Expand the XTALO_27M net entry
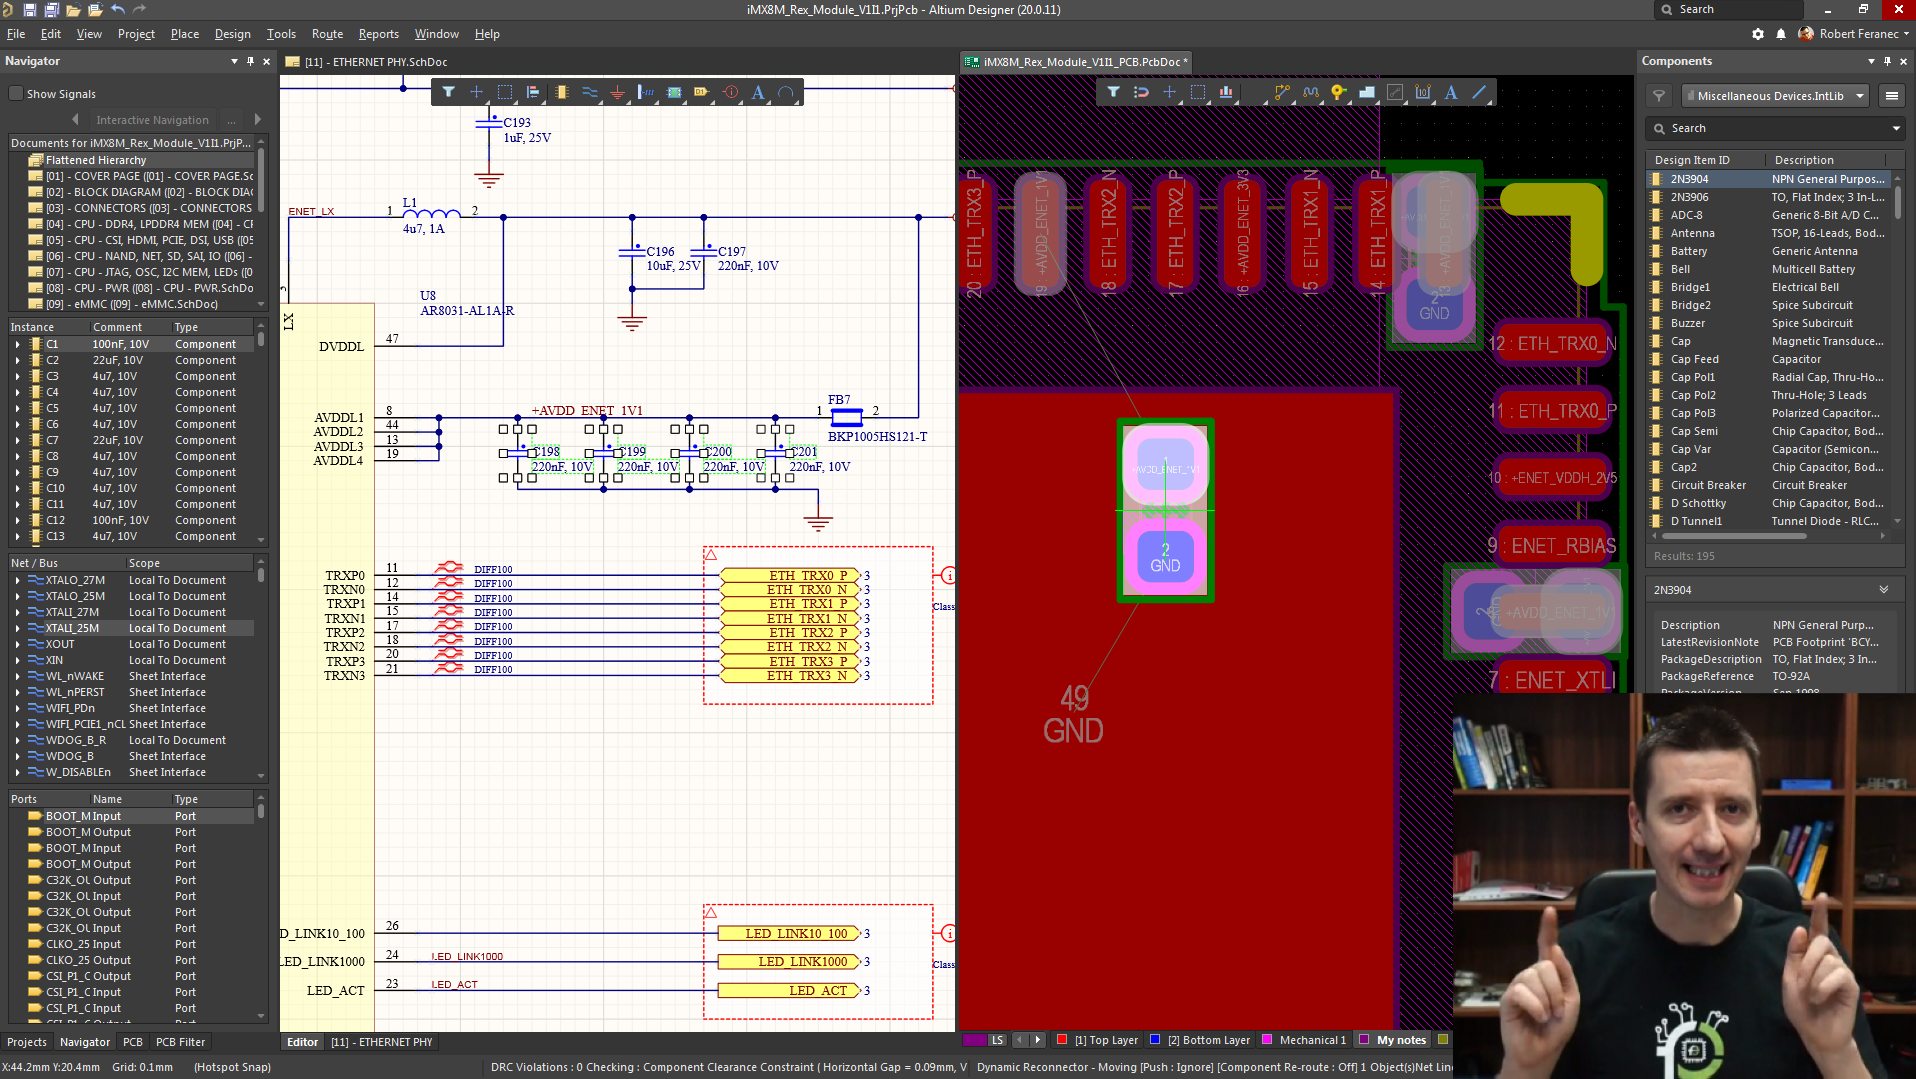Screen dimensions: 1916x1079 17,580
